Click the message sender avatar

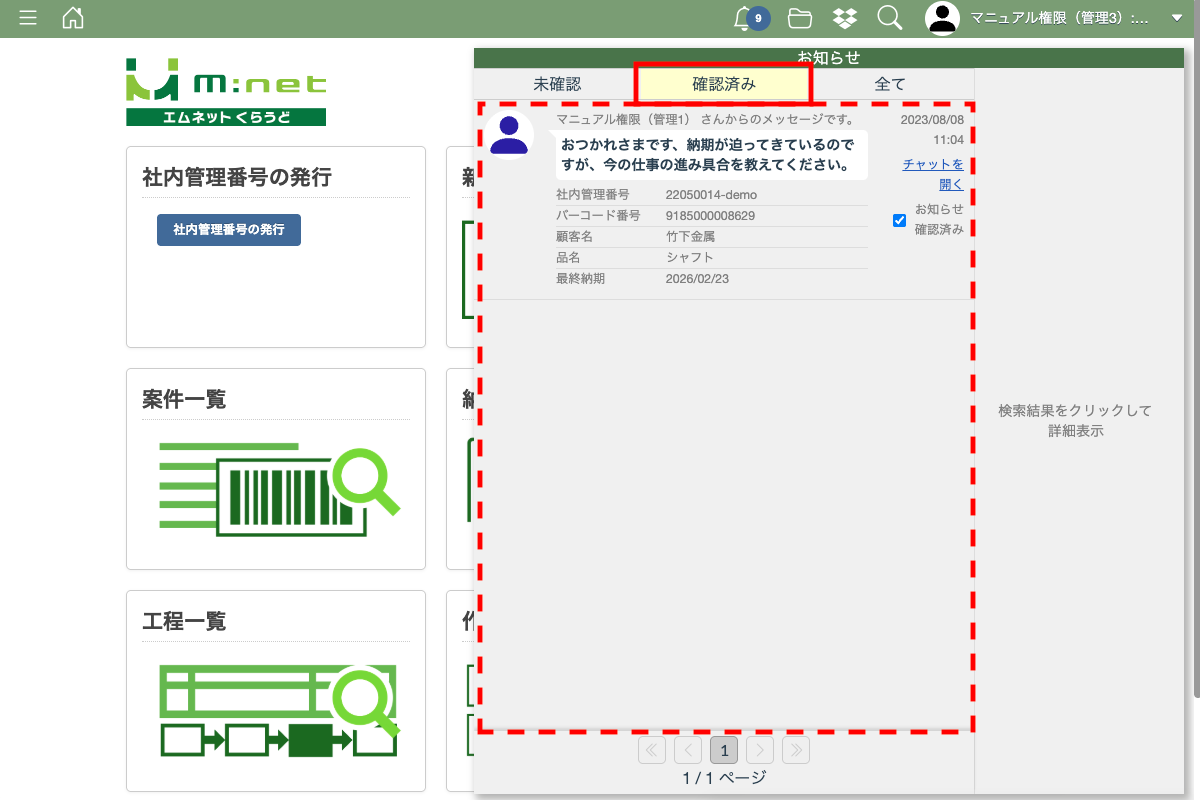[x=510, y=134]
